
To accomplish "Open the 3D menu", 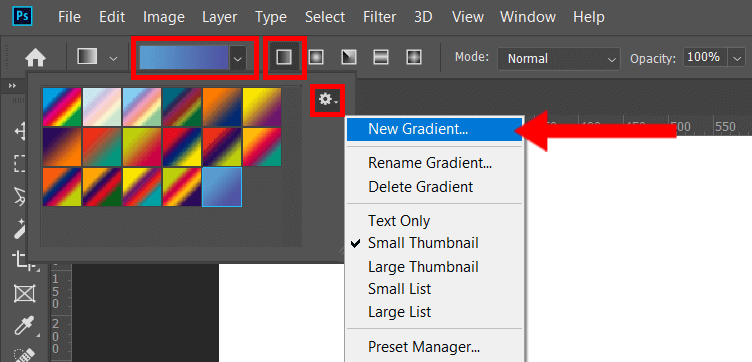I will tap(424, 18).
